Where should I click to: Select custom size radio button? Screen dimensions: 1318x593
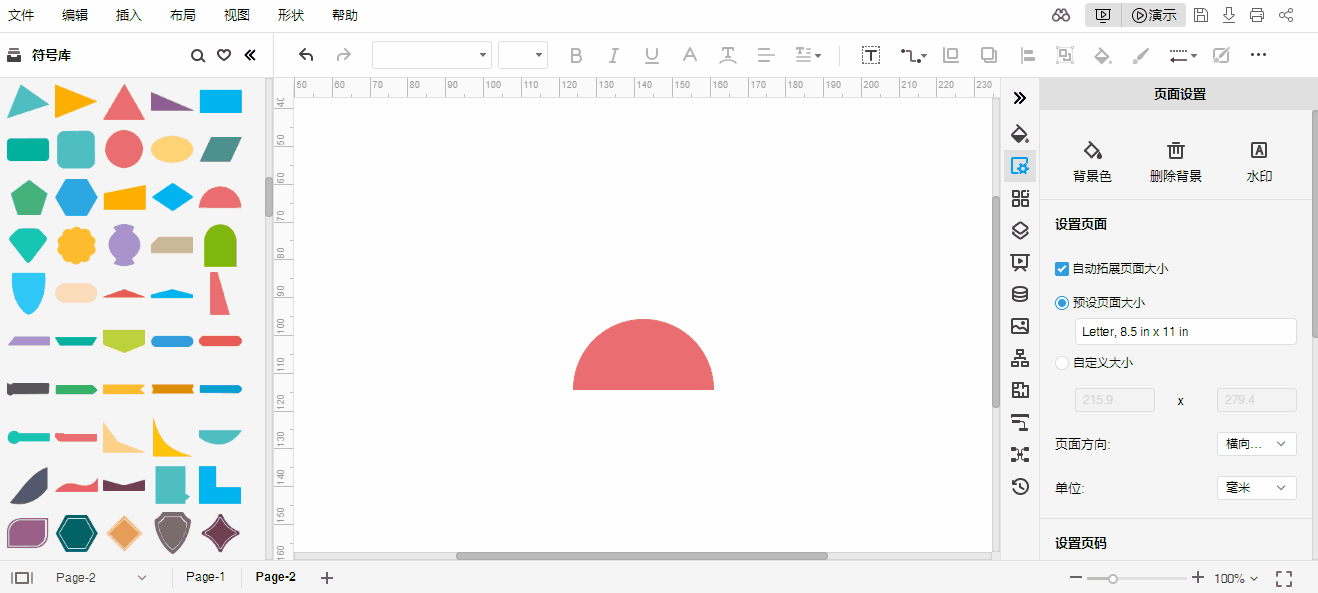point(1062,363)
